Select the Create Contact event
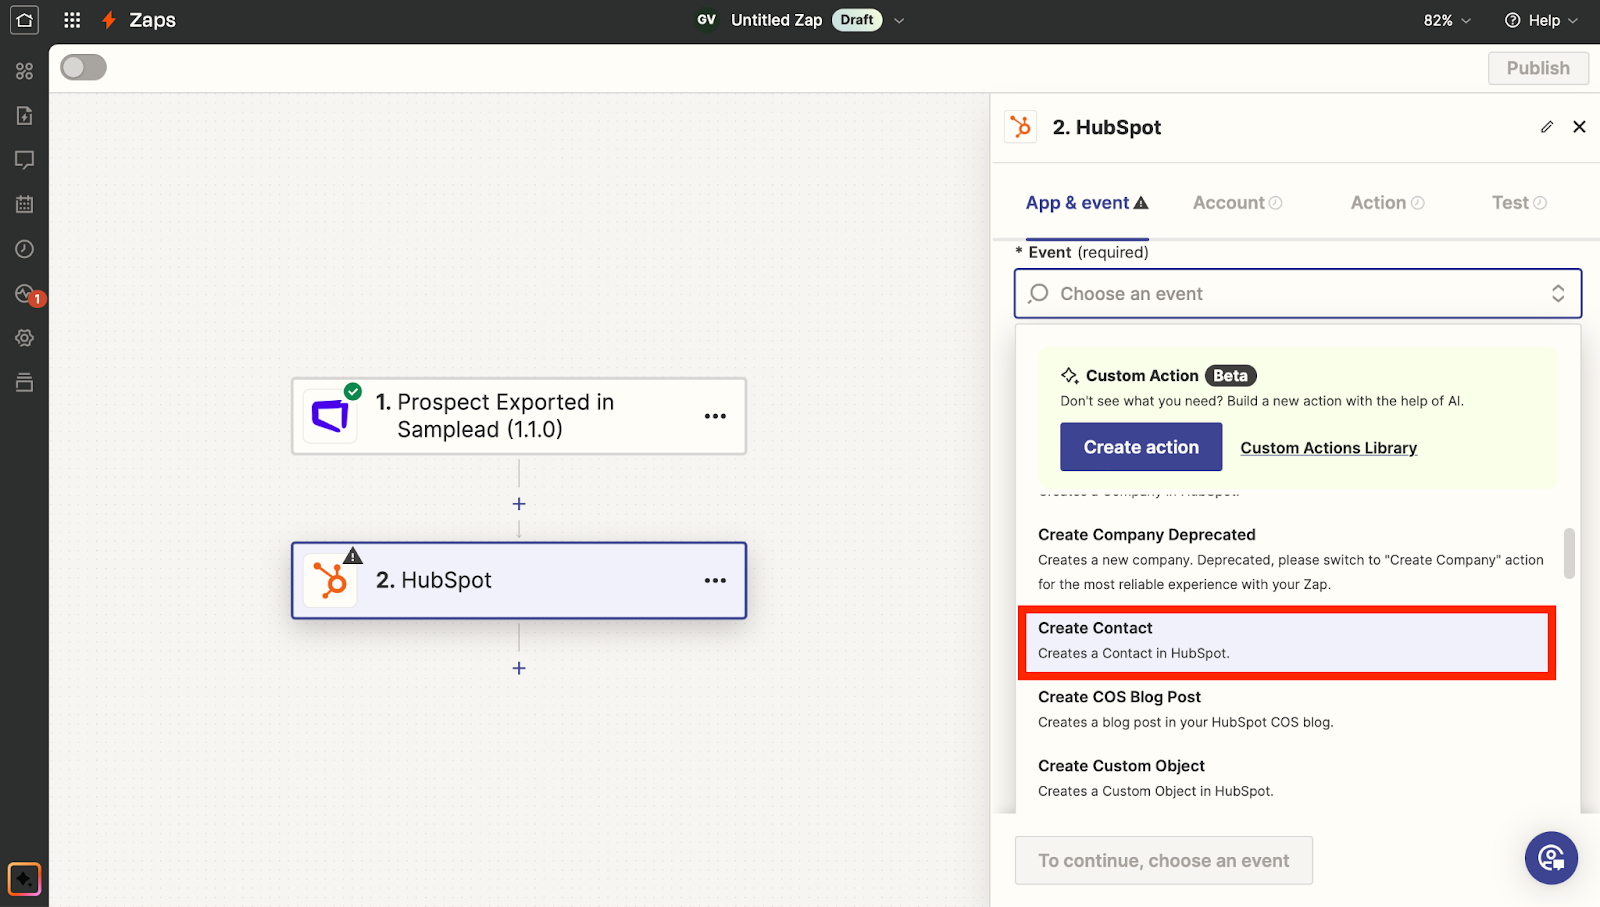This screenshot has height=907, width=1600. pos(1287,641)
